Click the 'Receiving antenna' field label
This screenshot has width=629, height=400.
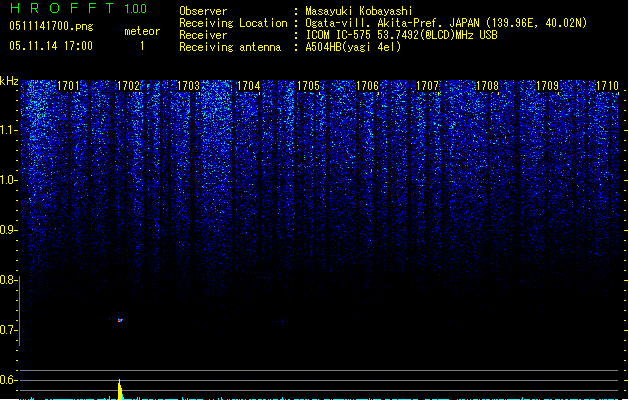tap(230, 47)
